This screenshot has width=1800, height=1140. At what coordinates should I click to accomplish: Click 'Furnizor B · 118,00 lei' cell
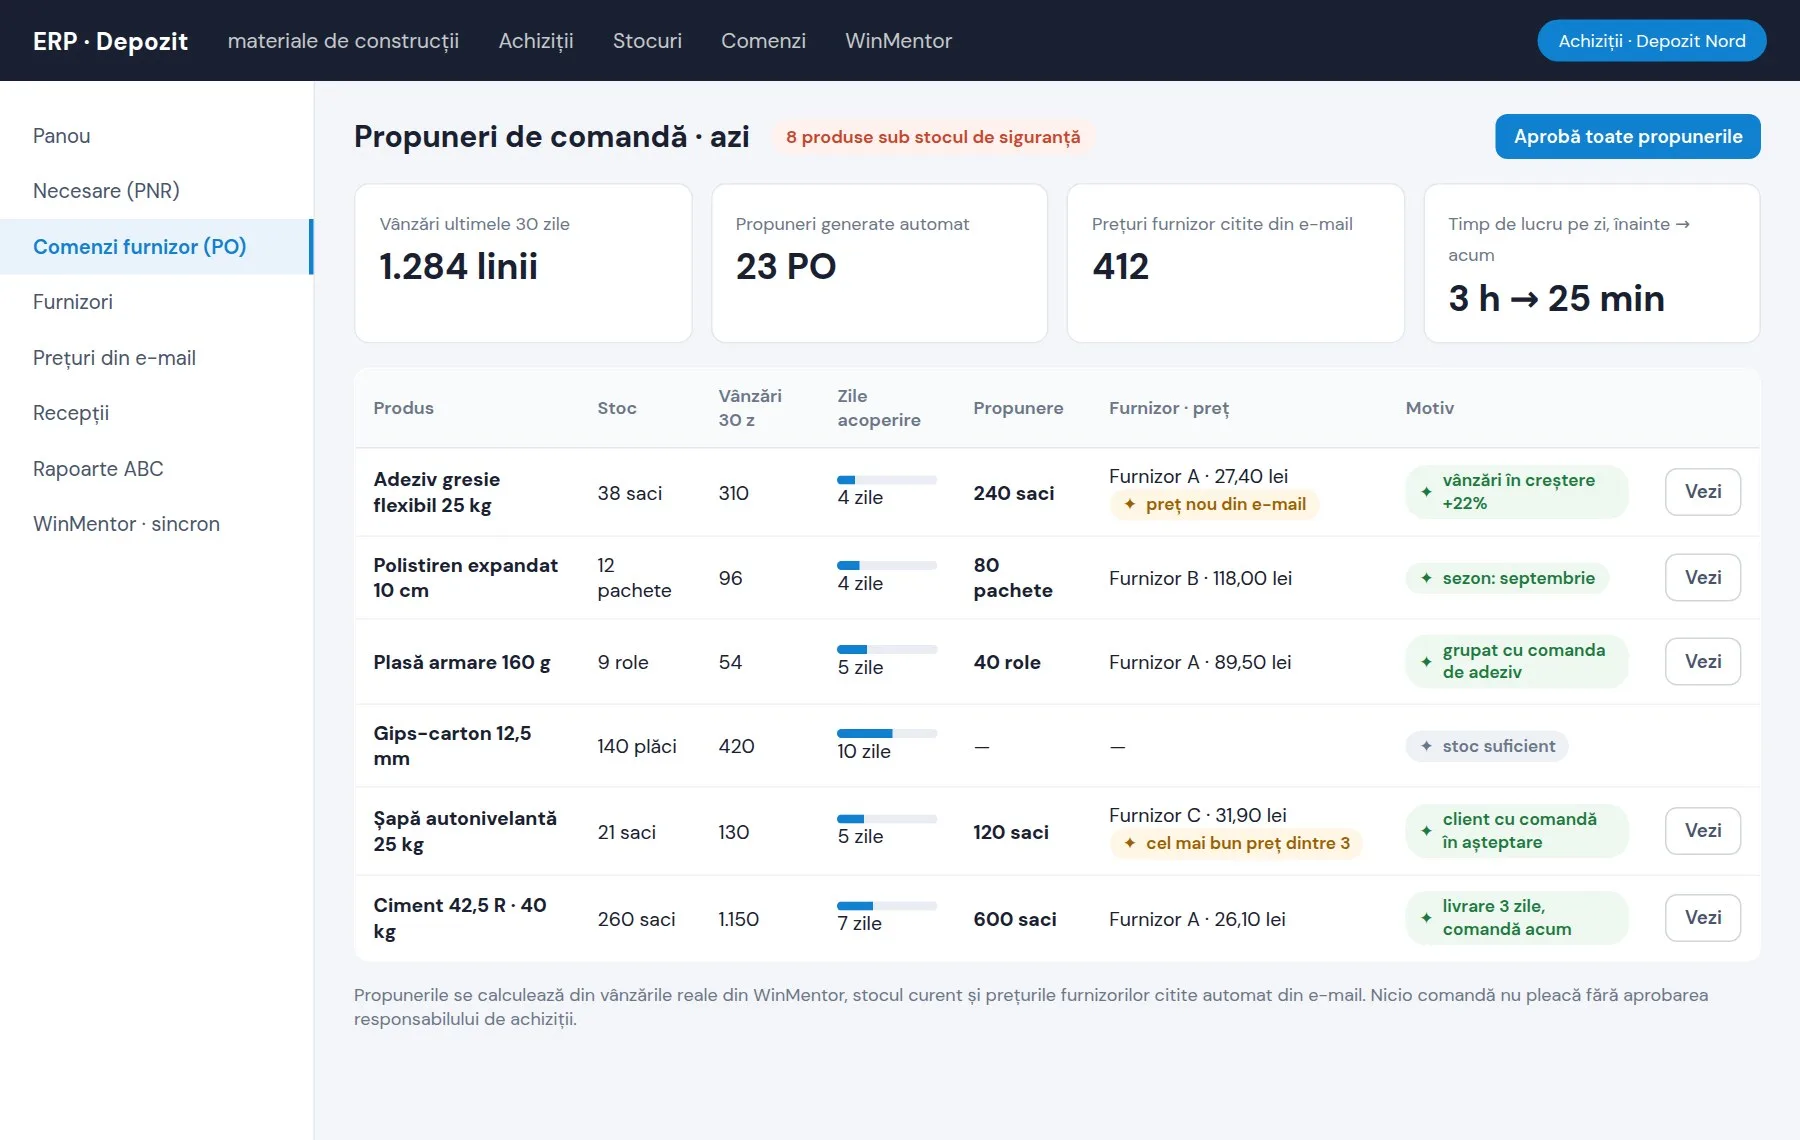[x=1200, y=578]
